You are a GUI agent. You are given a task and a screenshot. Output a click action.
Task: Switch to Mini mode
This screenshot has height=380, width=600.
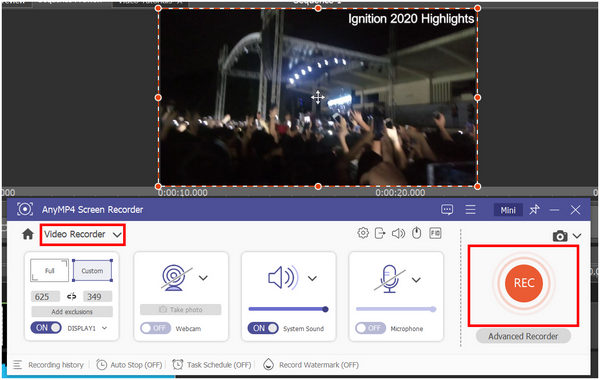508,210
